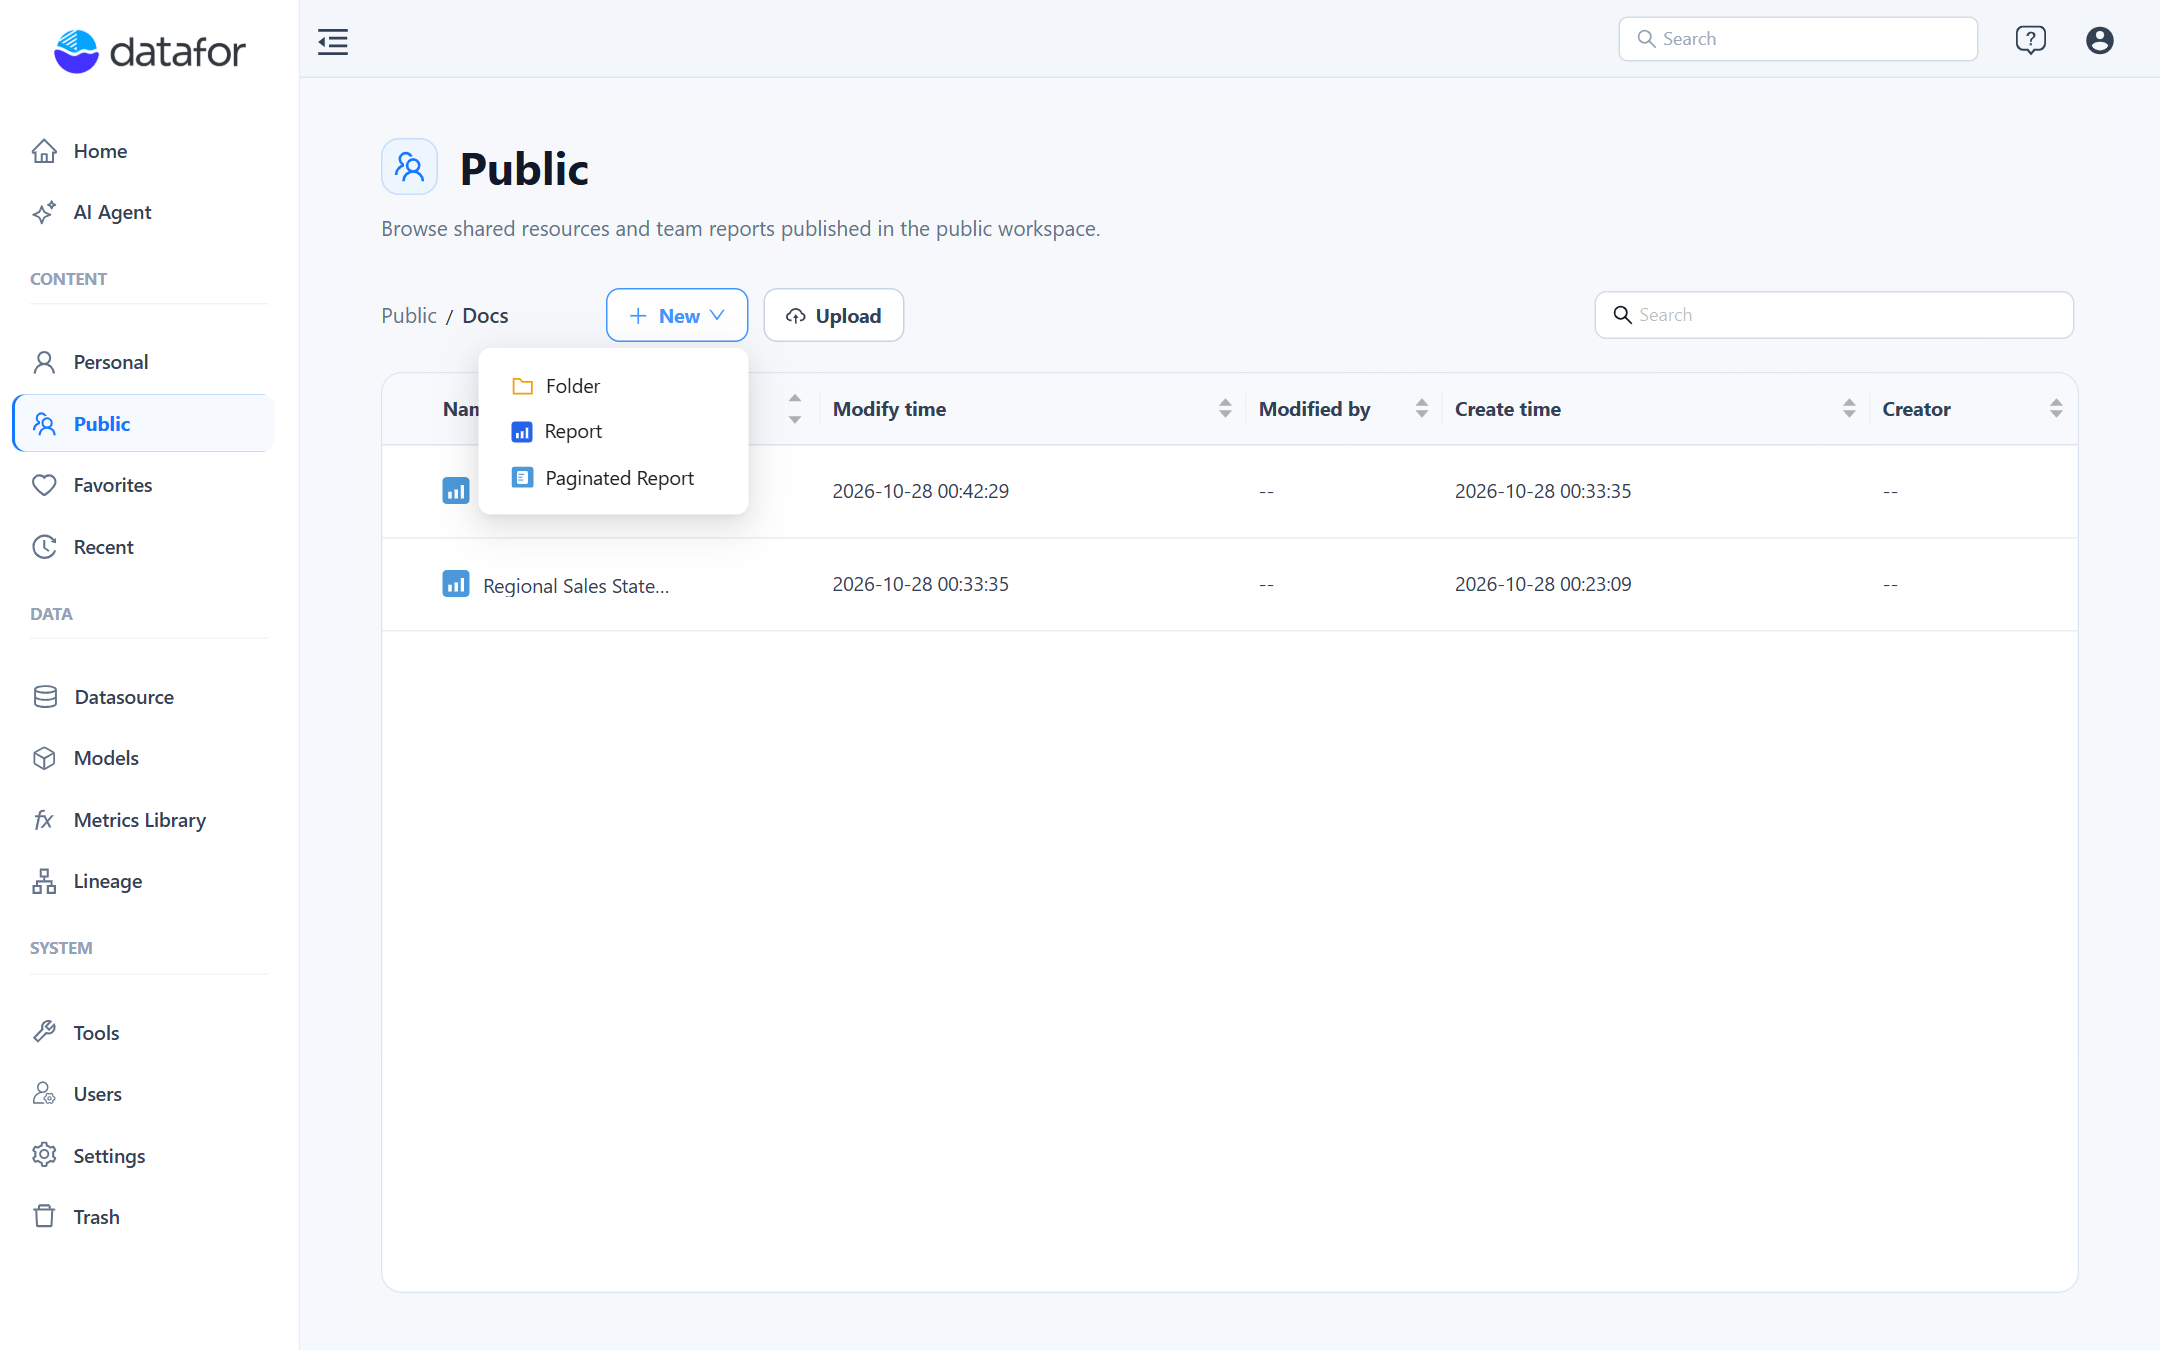Click the Personal person icon in the sidebar
Image resolution: width=2160 pixels, height=1350 pixels.
tap(44, 362)
